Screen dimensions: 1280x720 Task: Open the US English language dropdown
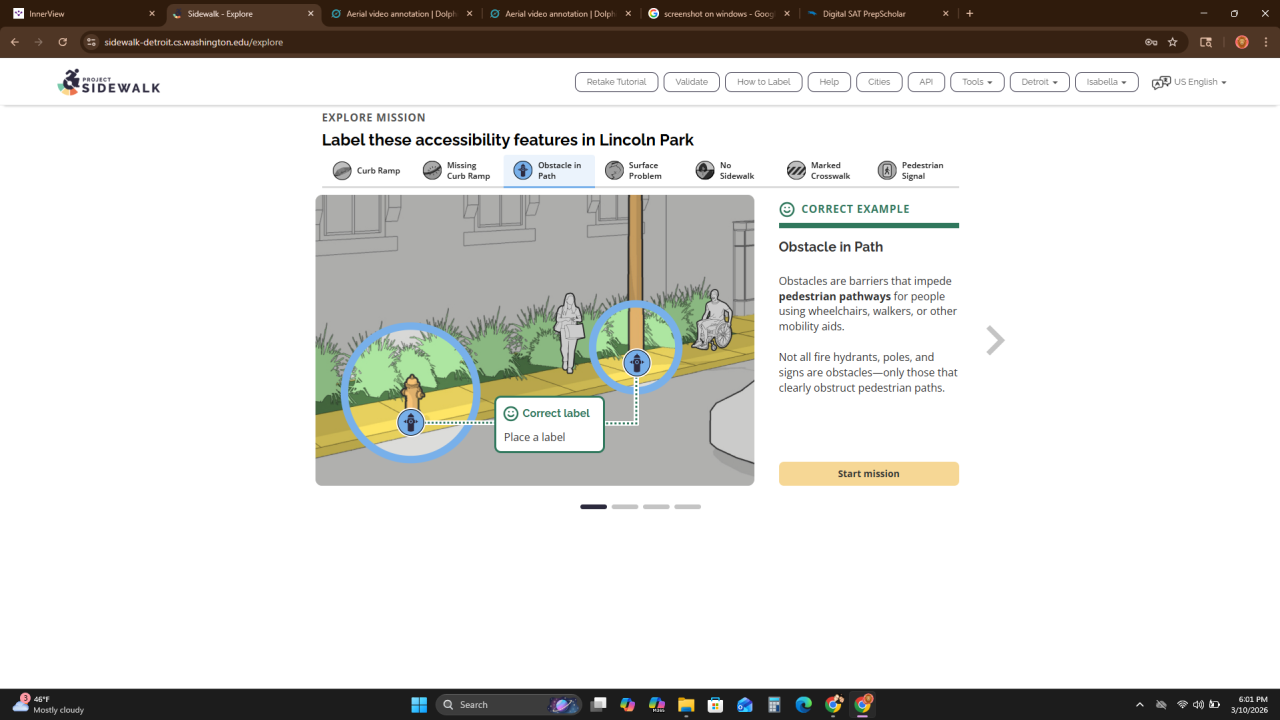1189,82
